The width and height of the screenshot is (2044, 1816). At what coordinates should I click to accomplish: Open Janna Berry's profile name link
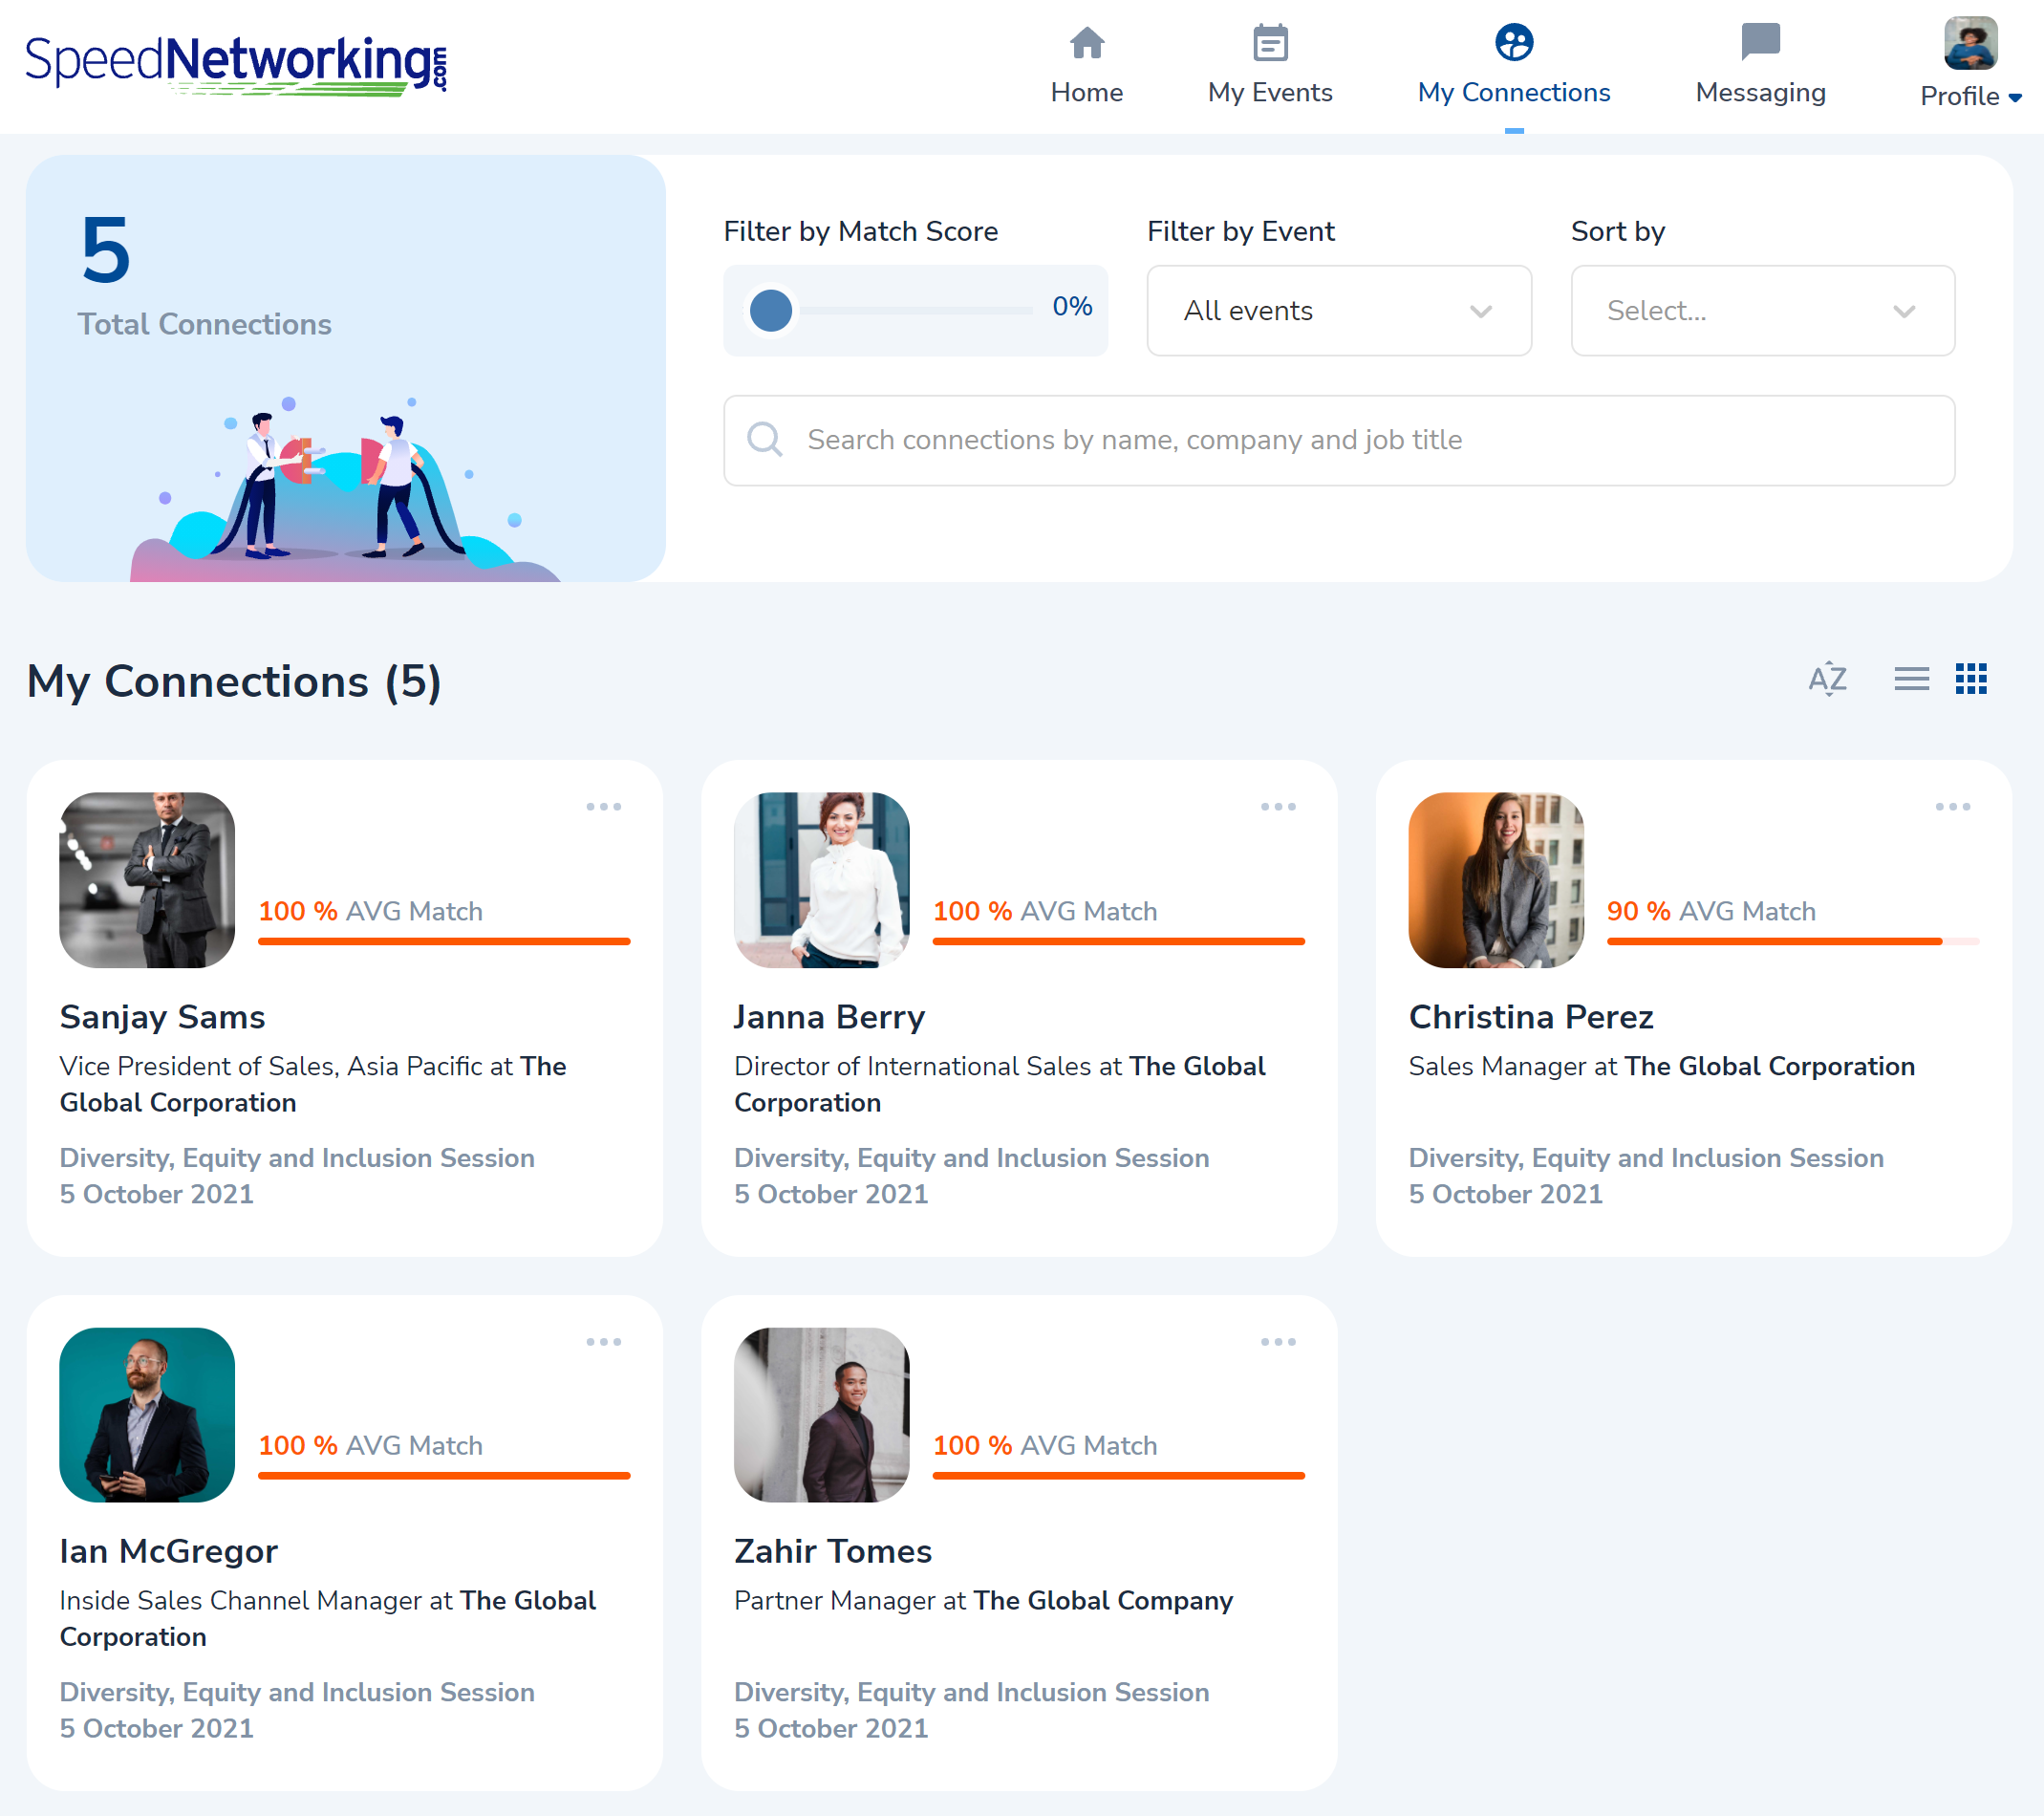[x=829, y=1016]
